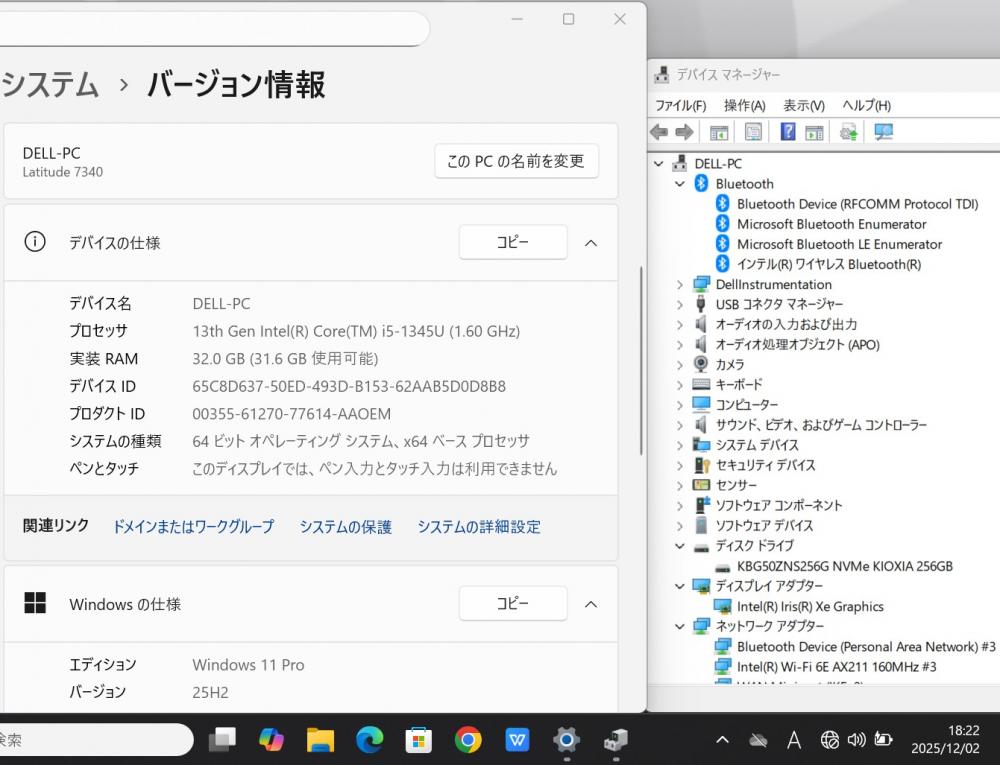Click the この PC の名前を変更 button

pyautogui.click(x=516, y=161)
